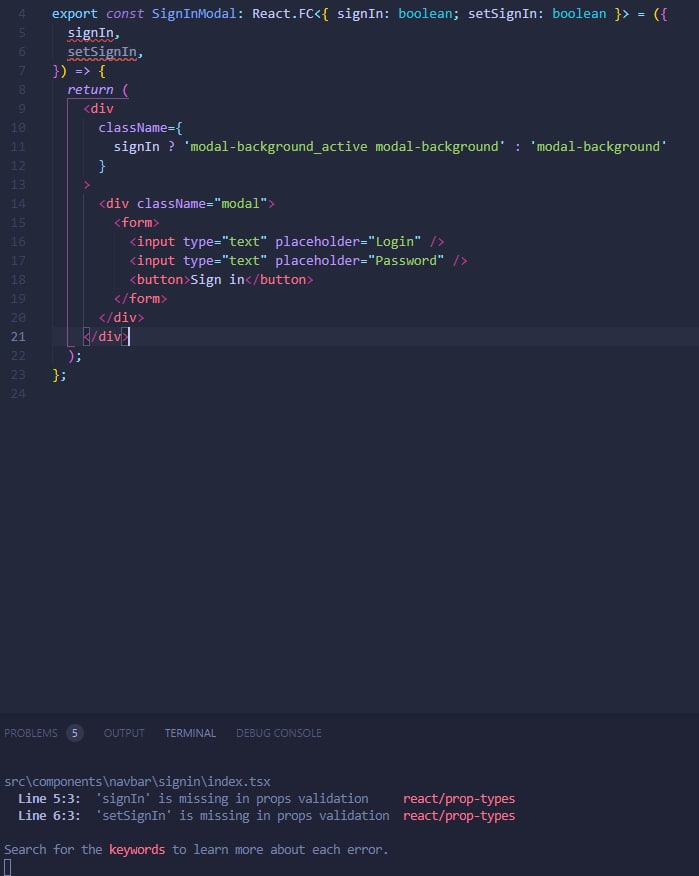The width and height of the screenshot is (699, 876).
Task: Click the React.FC type annotation
Action: point(283,14)
